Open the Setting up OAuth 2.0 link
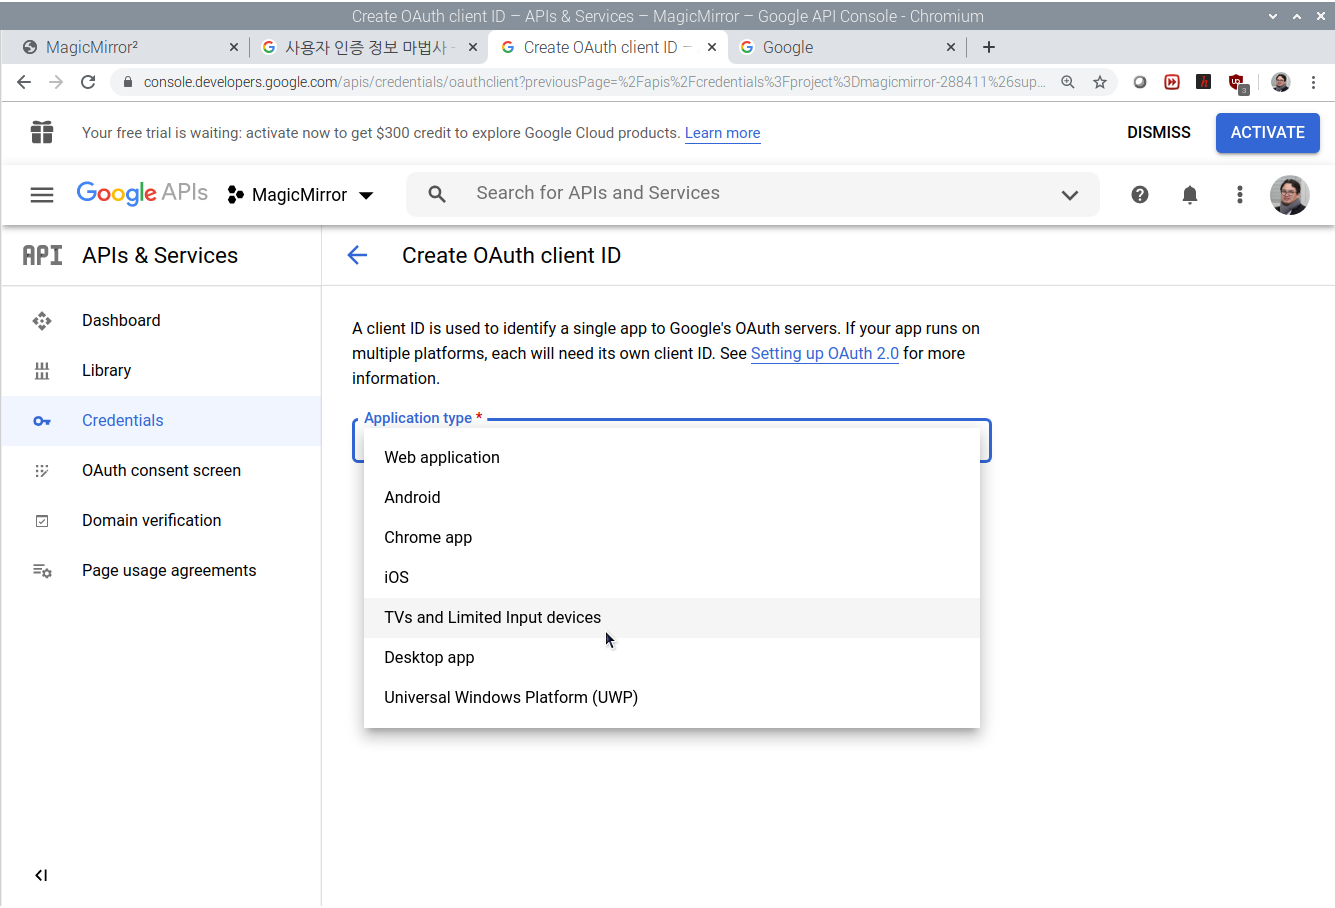 825,354
